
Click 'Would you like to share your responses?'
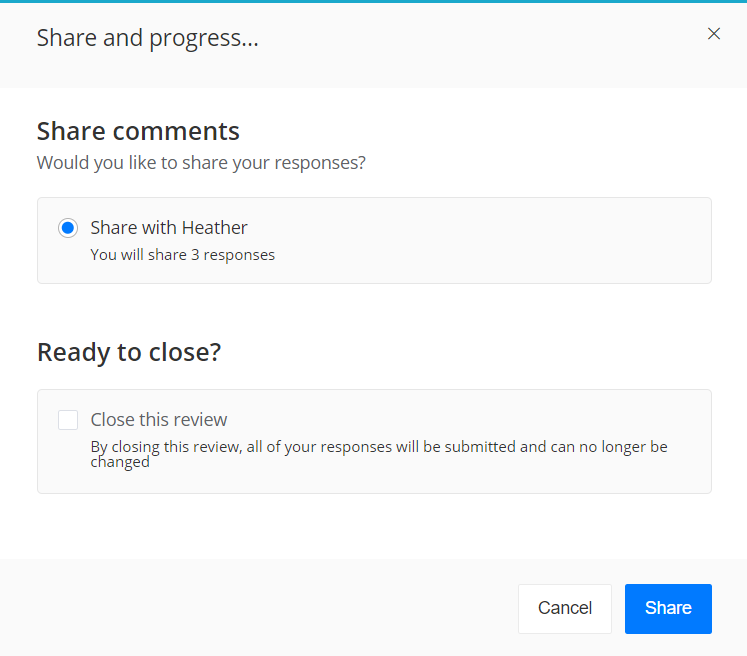pos(201,163)
